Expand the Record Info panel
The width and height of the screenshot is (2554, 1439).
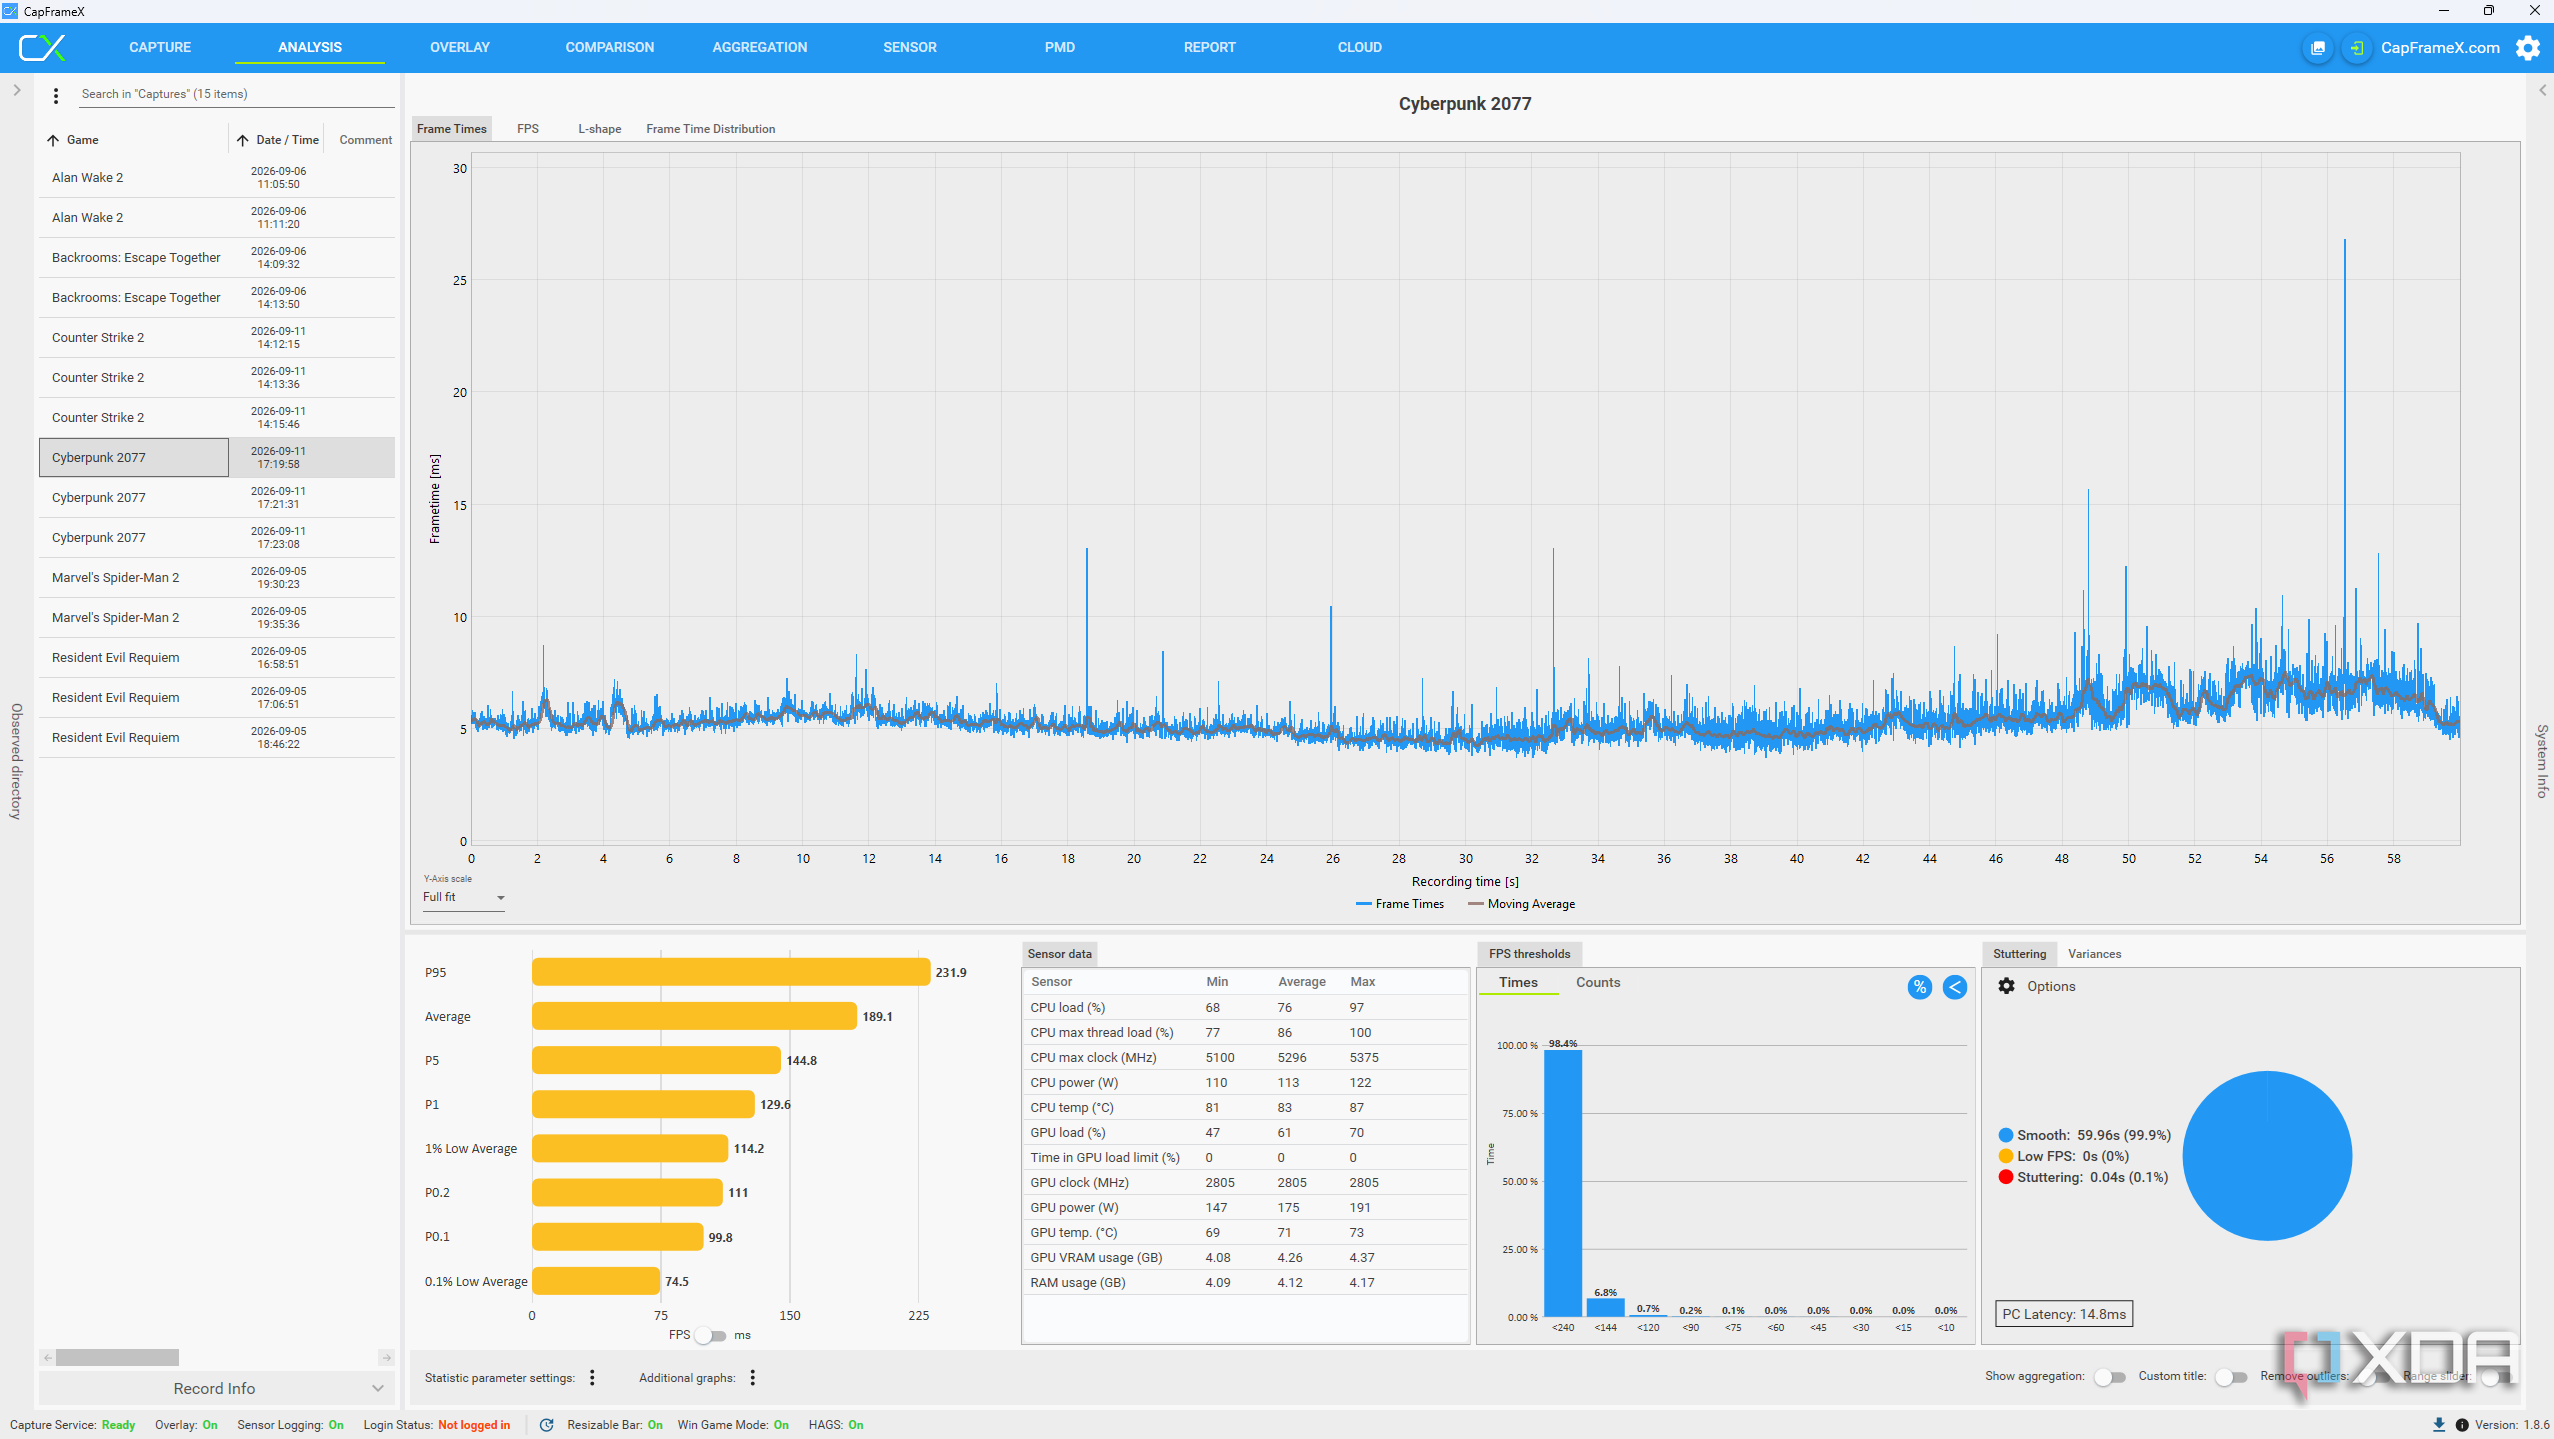[215, 1388]
